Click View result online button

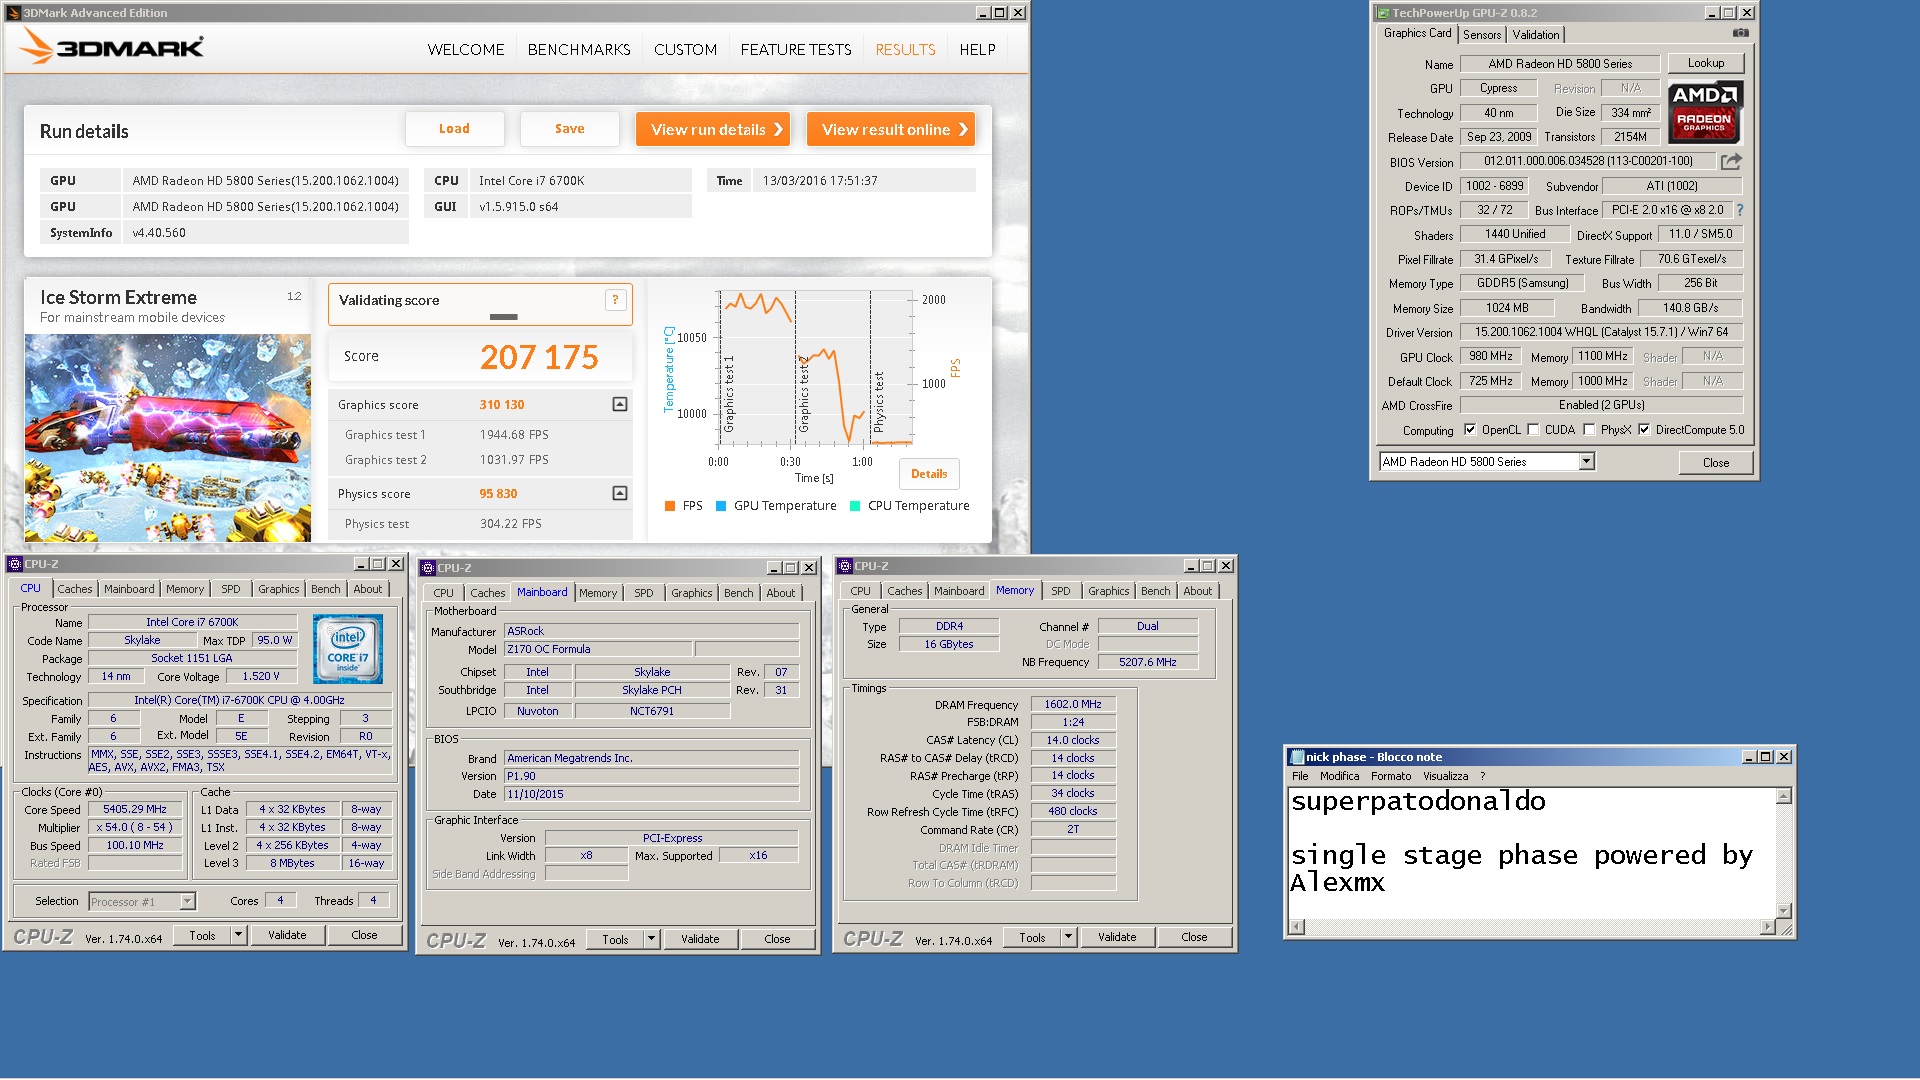coord(891,129)
